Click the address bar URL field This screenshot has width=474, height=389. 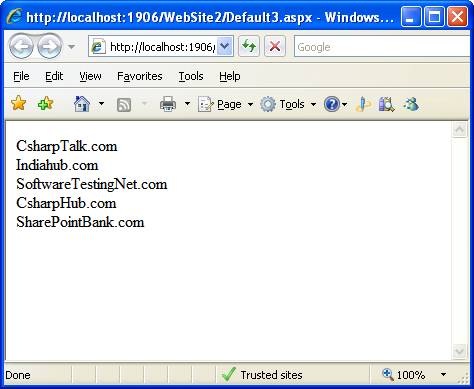tap(161, 47)
